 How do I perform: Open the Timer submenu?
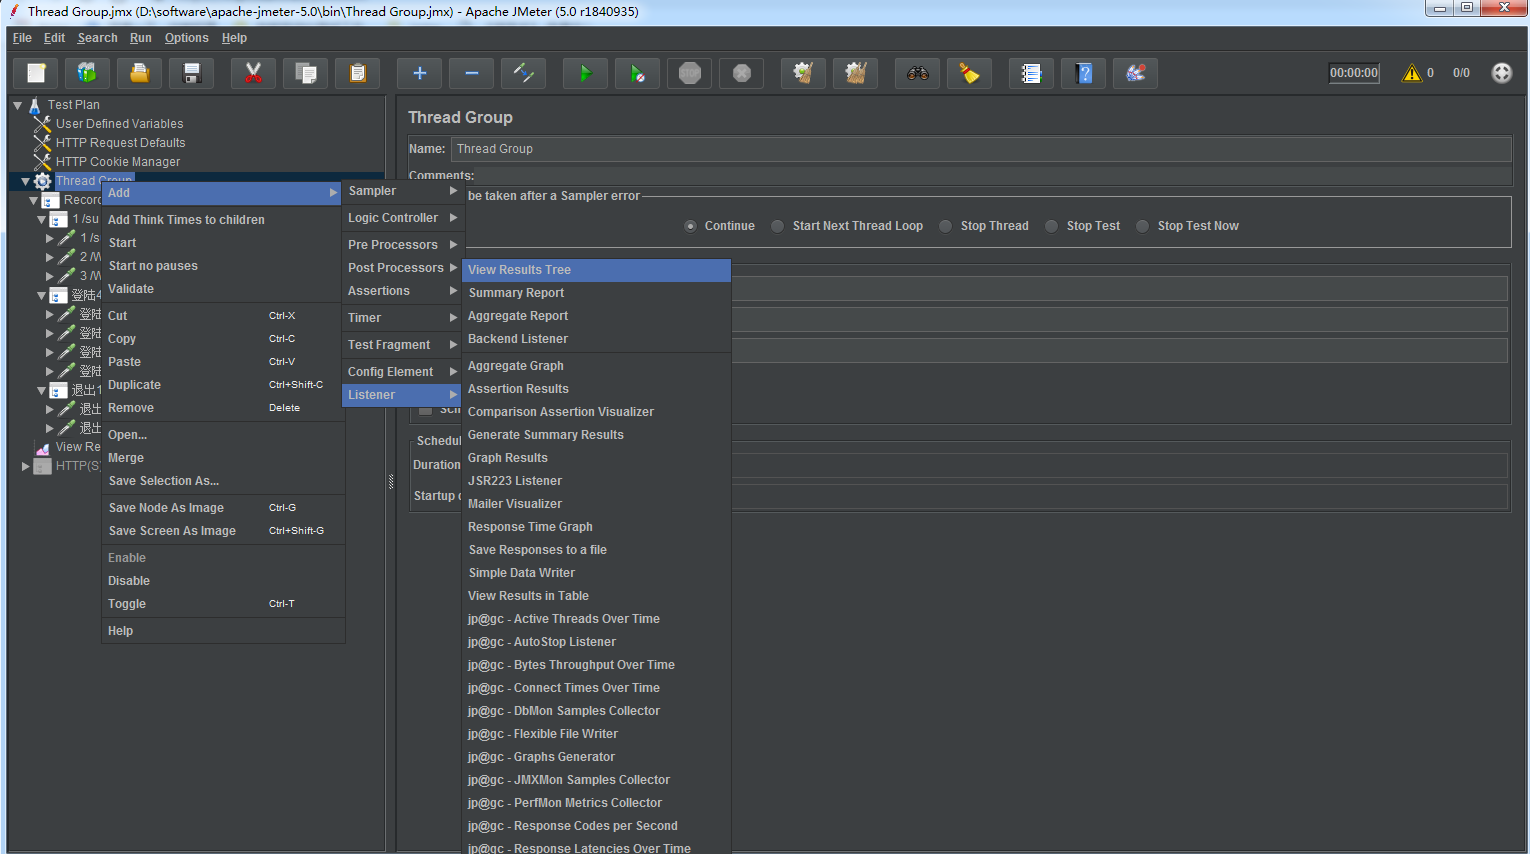[401, 318]
